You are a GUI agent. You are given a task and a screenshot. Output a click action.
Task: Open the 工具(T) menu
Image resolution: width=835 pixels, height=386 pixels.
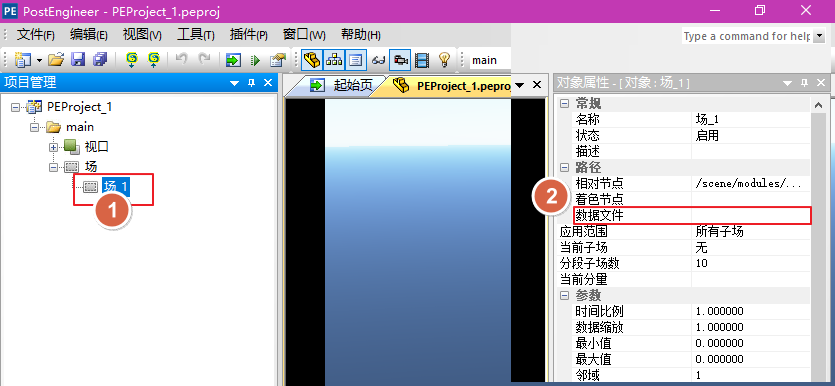click(x=195, y=35)
